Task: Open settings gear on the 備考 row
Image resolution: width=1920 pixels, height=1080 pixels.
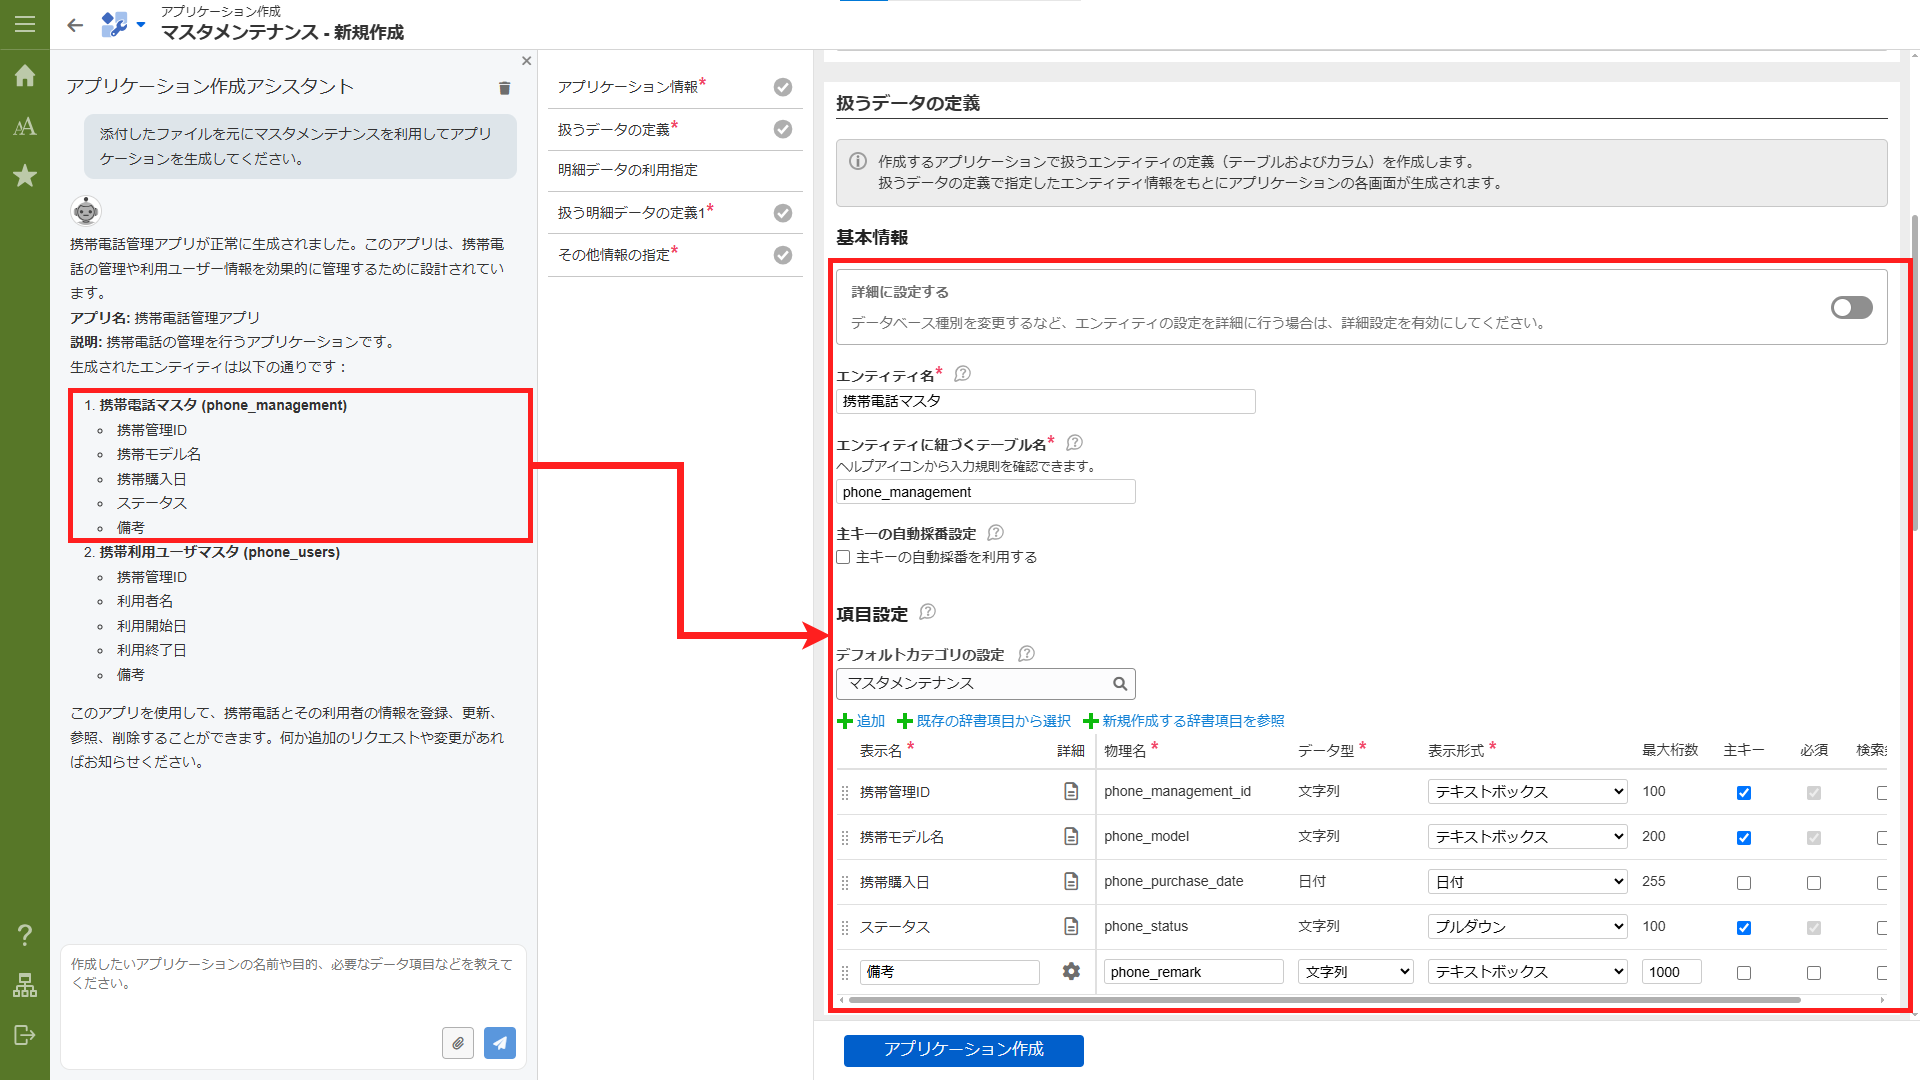Action: [x=1071, y=971]
